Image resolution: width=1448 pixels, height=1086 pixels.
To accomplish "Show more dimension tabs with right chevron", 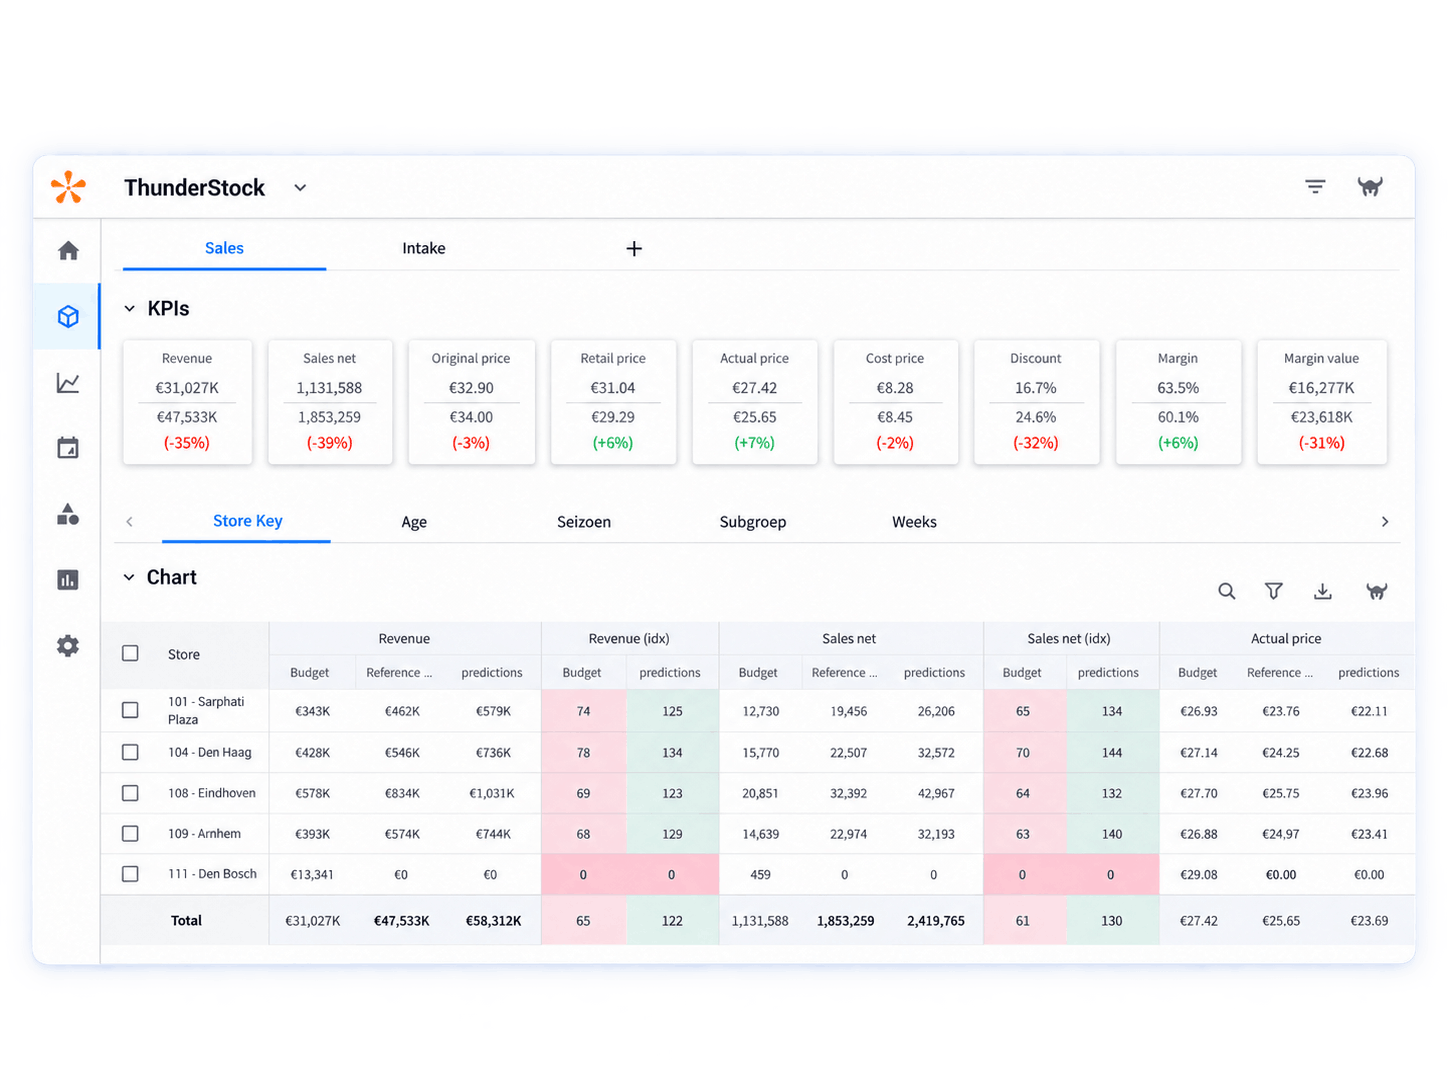I will click(x=1385, y=522).
